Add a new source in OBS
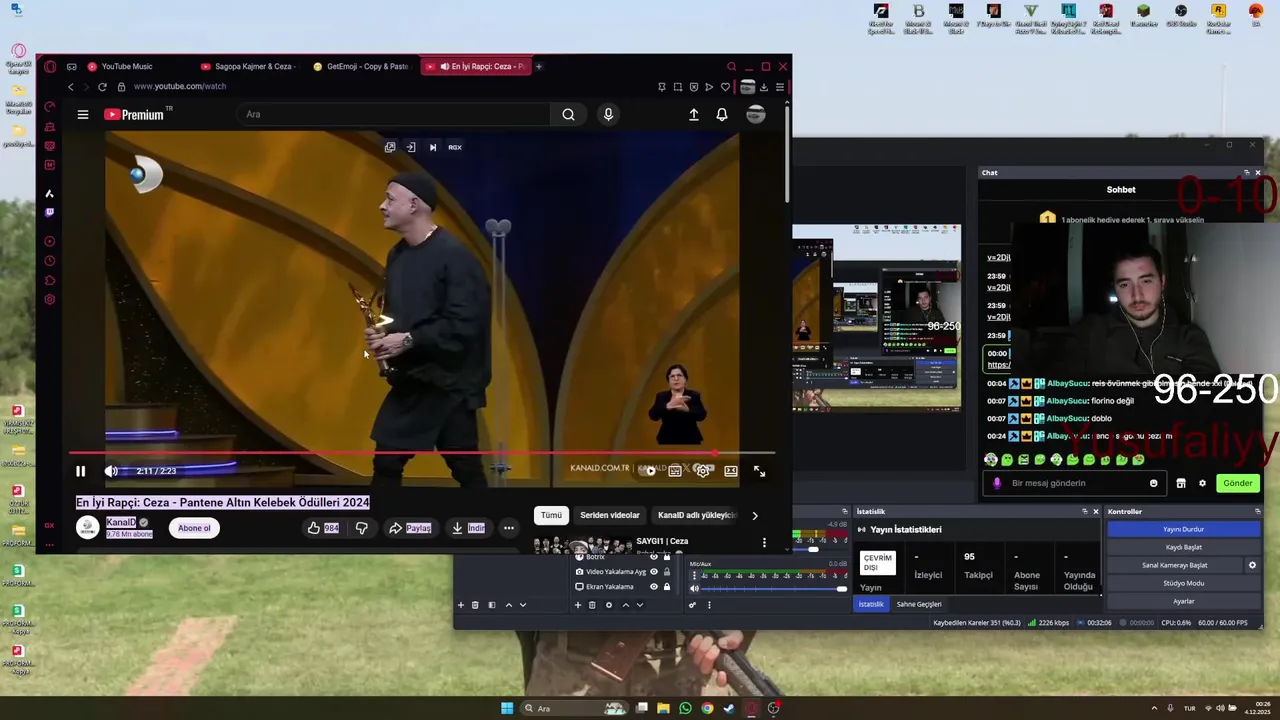This screenshot has height=720, width=1280. (x=577, y=605)
